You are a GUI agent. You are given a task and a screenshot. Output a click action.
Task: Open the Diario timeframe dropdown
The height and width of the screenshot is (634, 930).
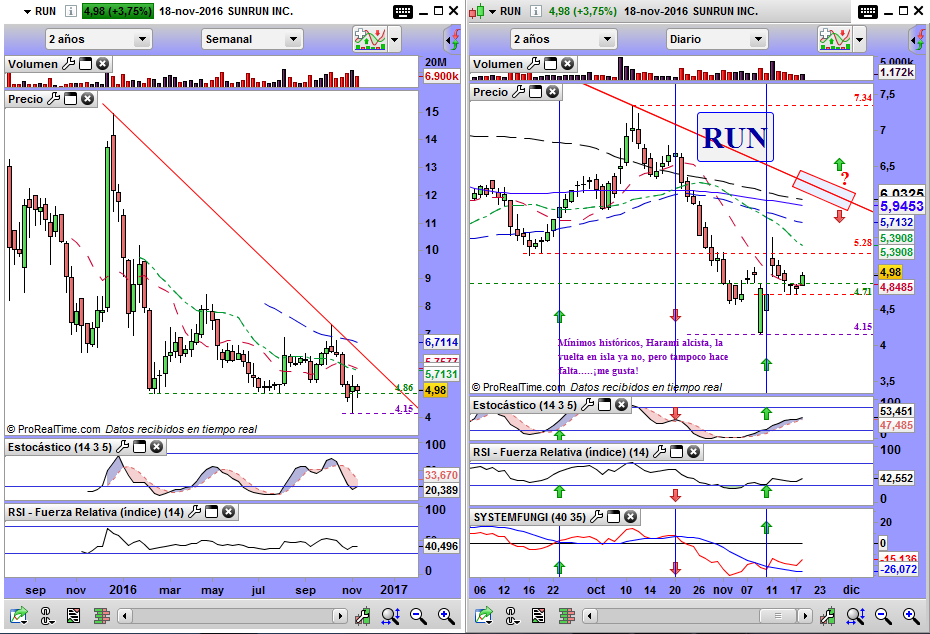[716, 39]
